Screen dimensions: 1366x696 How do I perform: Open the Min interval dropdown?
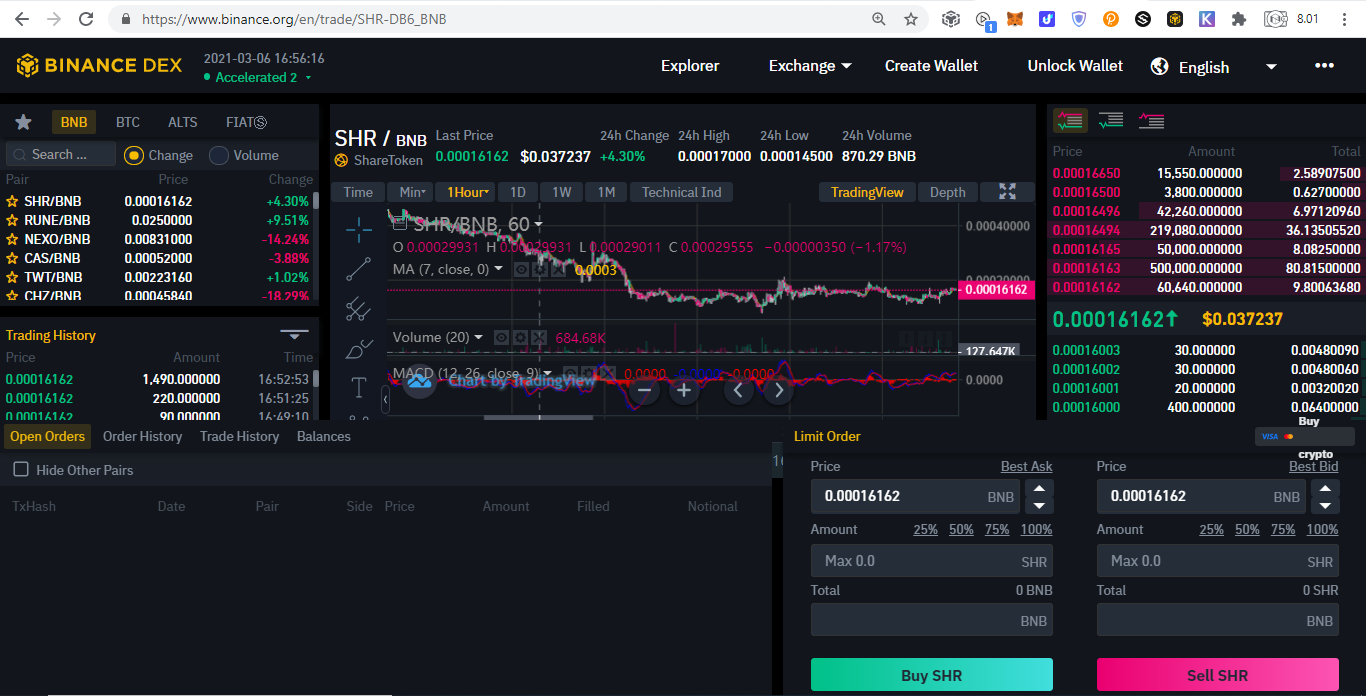[412, 192]
